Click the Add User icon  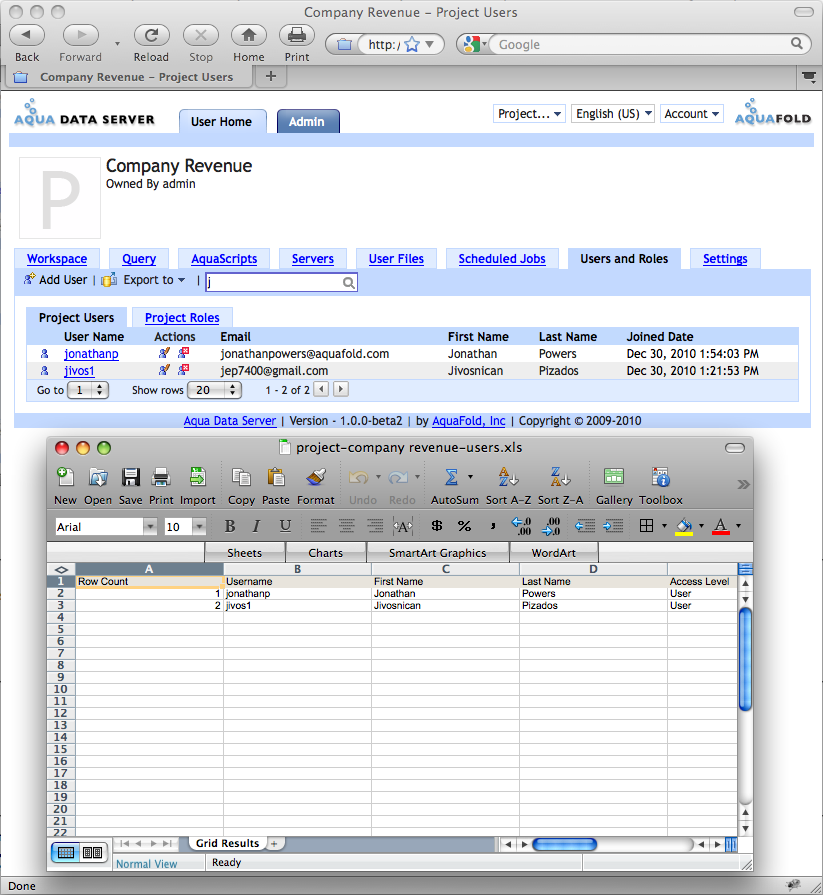pyautogui.click(x=29, y=279)
